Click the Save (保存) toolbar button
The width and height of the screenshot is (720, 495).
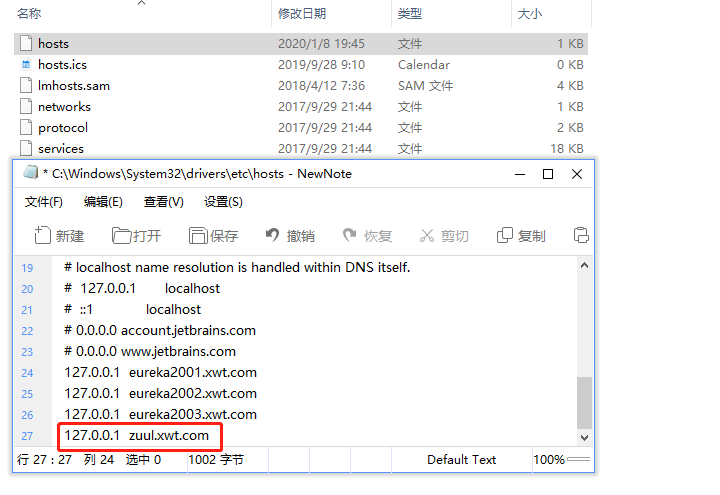pyautogui.click(x=214, y=236)
